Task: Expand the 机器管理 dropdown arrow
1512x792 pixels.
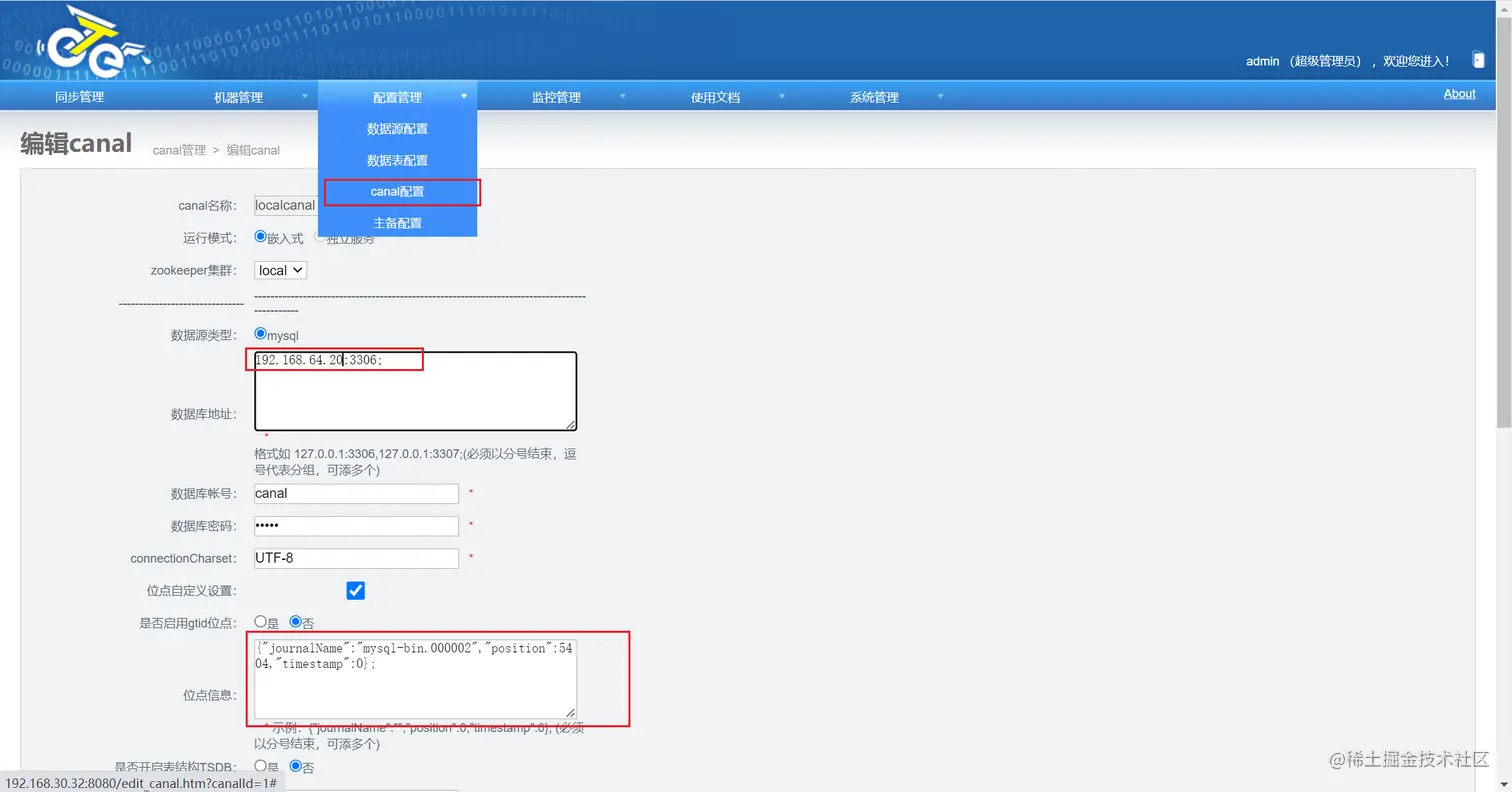Action: tap(305, 97)
